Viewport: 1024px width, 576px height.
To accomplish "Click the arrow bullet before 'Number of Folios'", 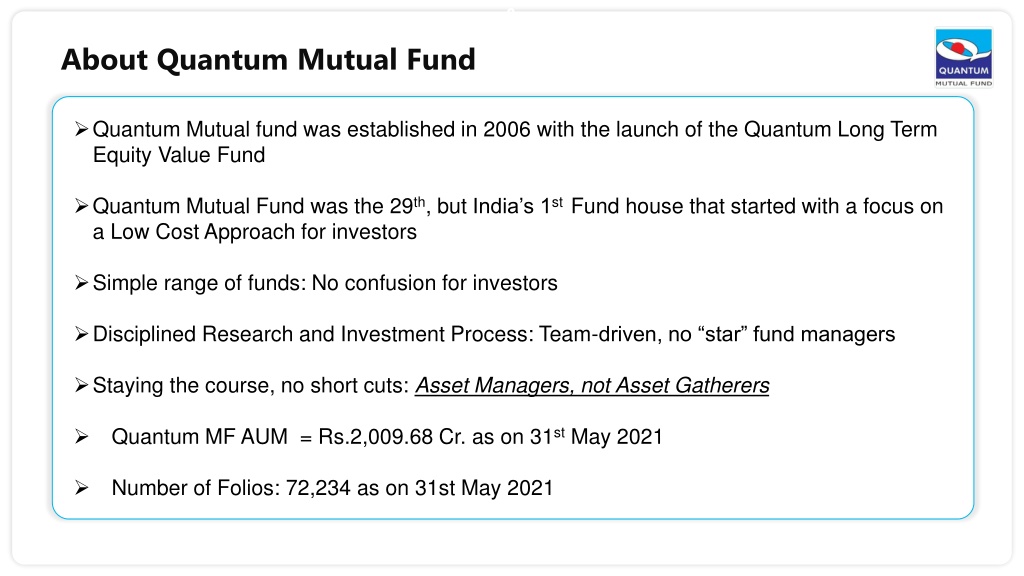I will pos(81,488).
